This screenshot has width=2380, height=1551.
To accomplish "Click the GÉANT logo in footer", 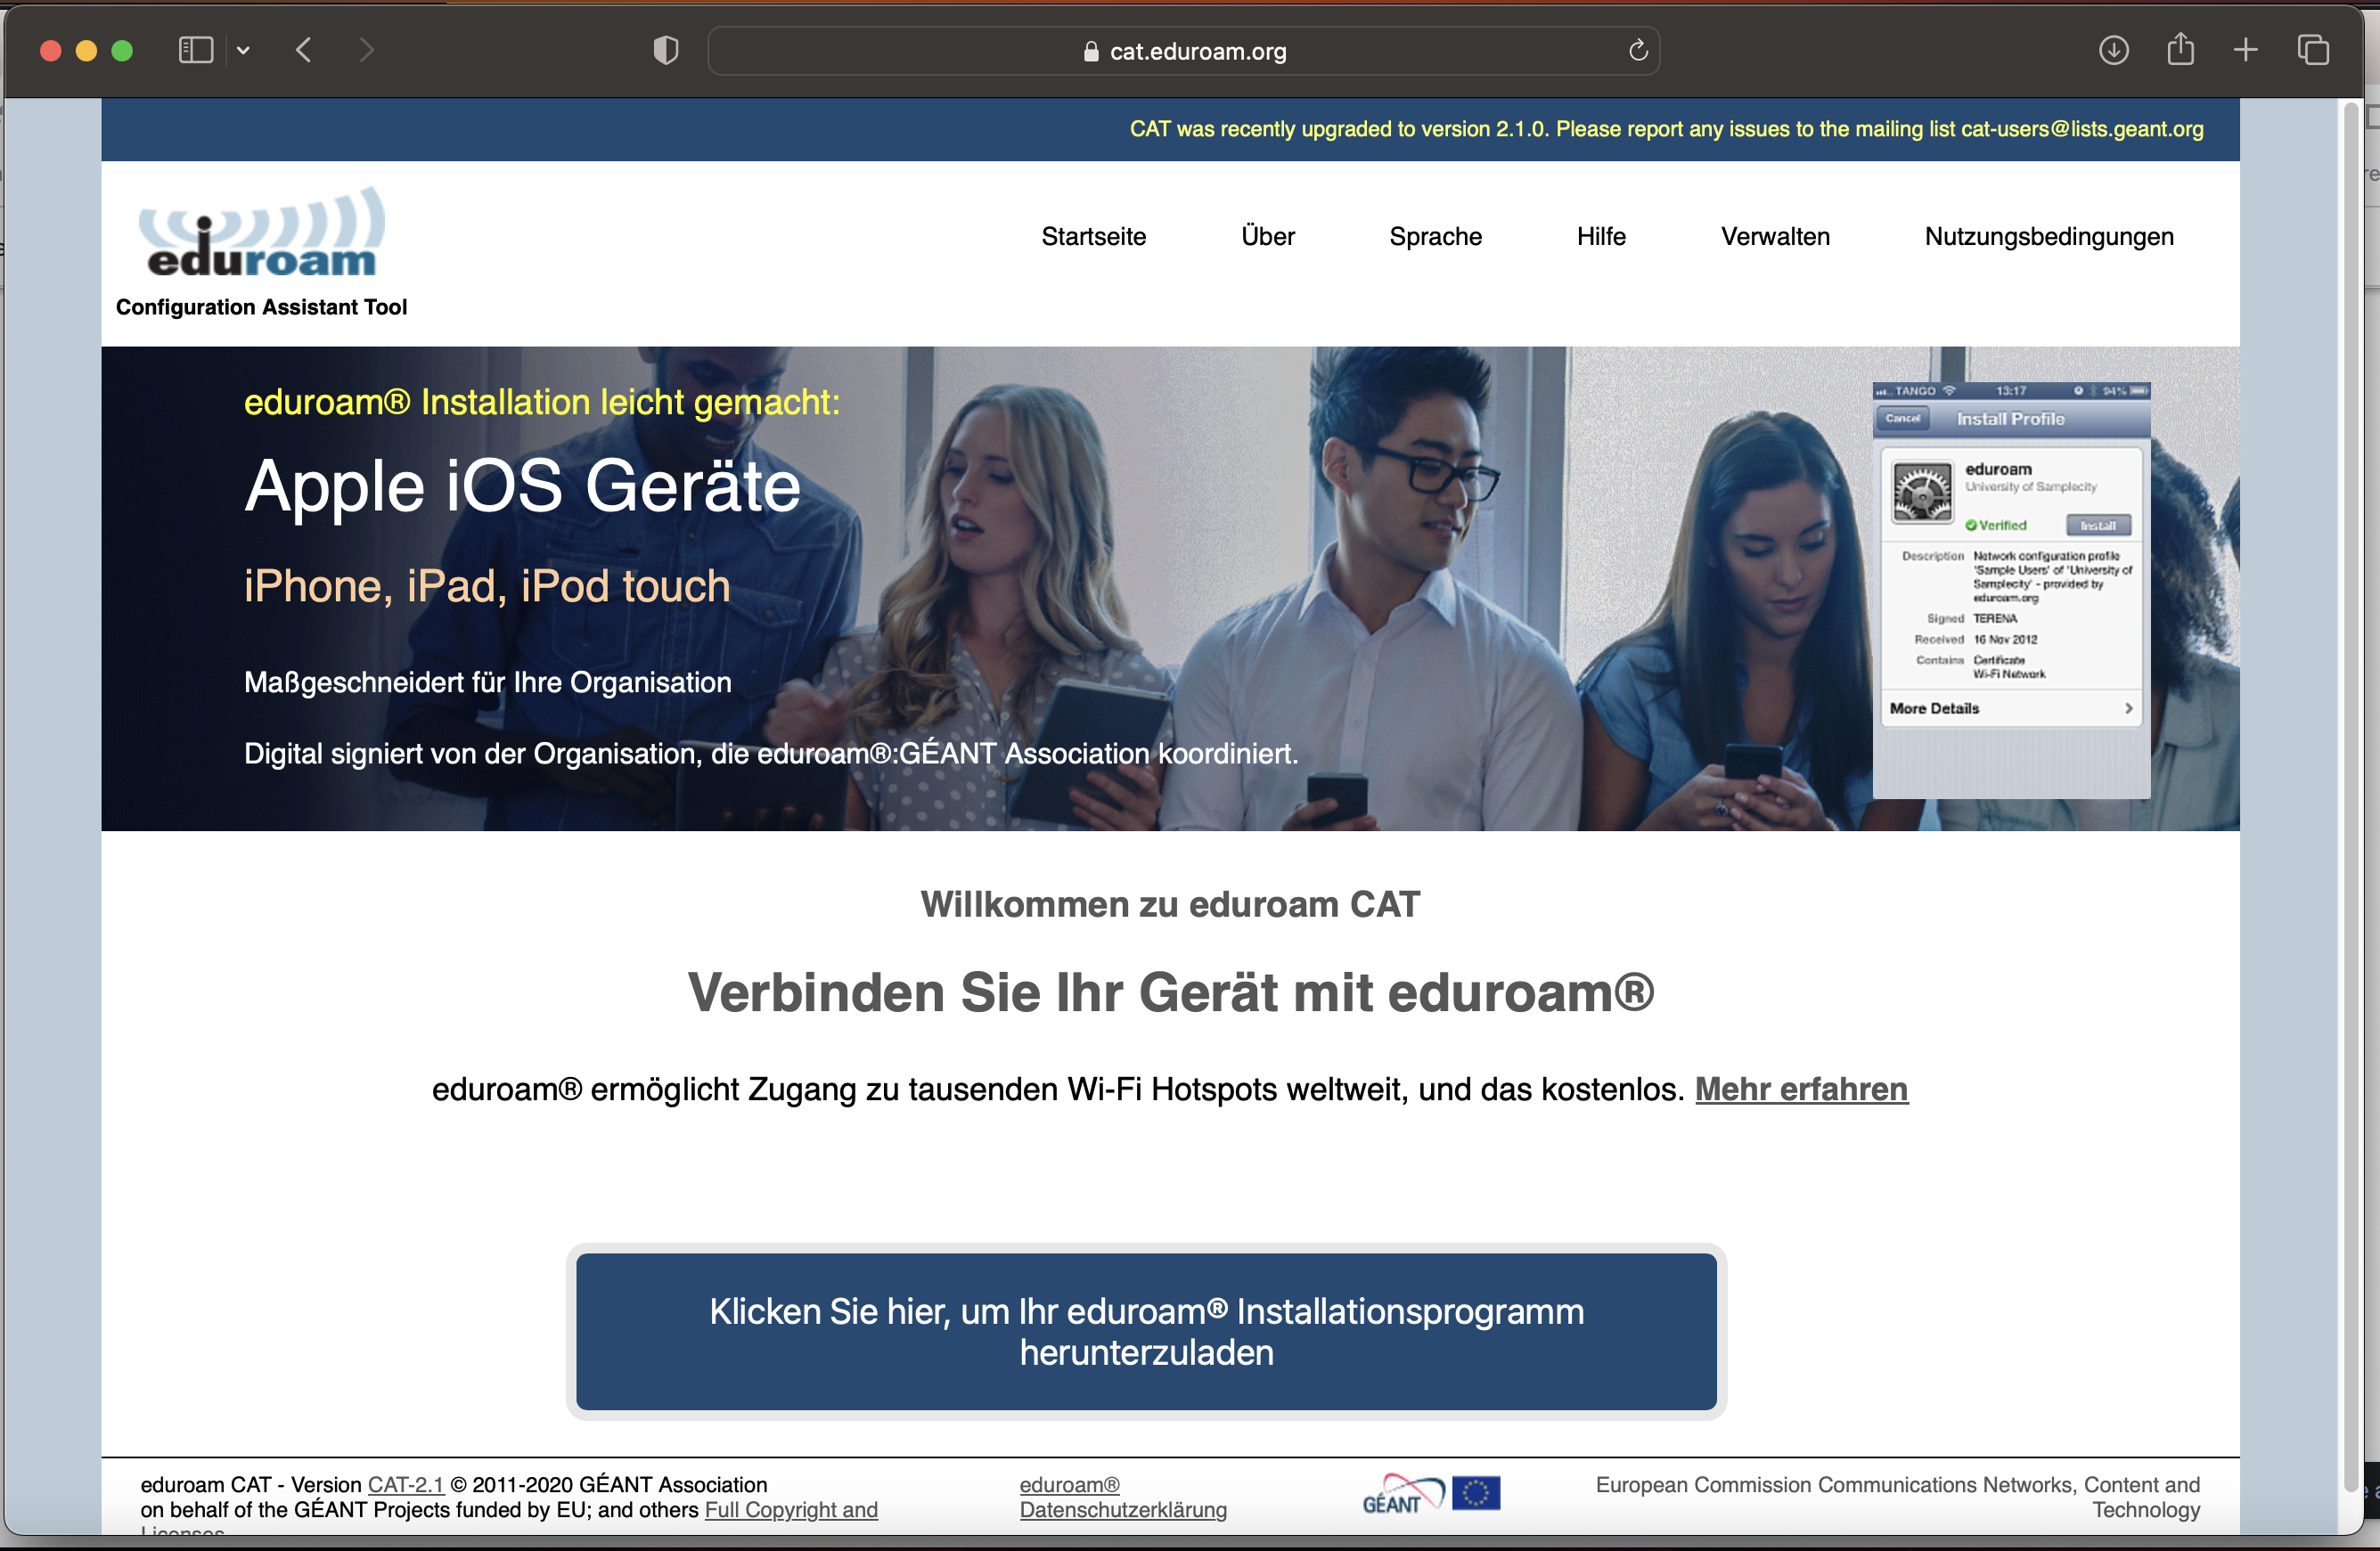I will 1403,1495.
